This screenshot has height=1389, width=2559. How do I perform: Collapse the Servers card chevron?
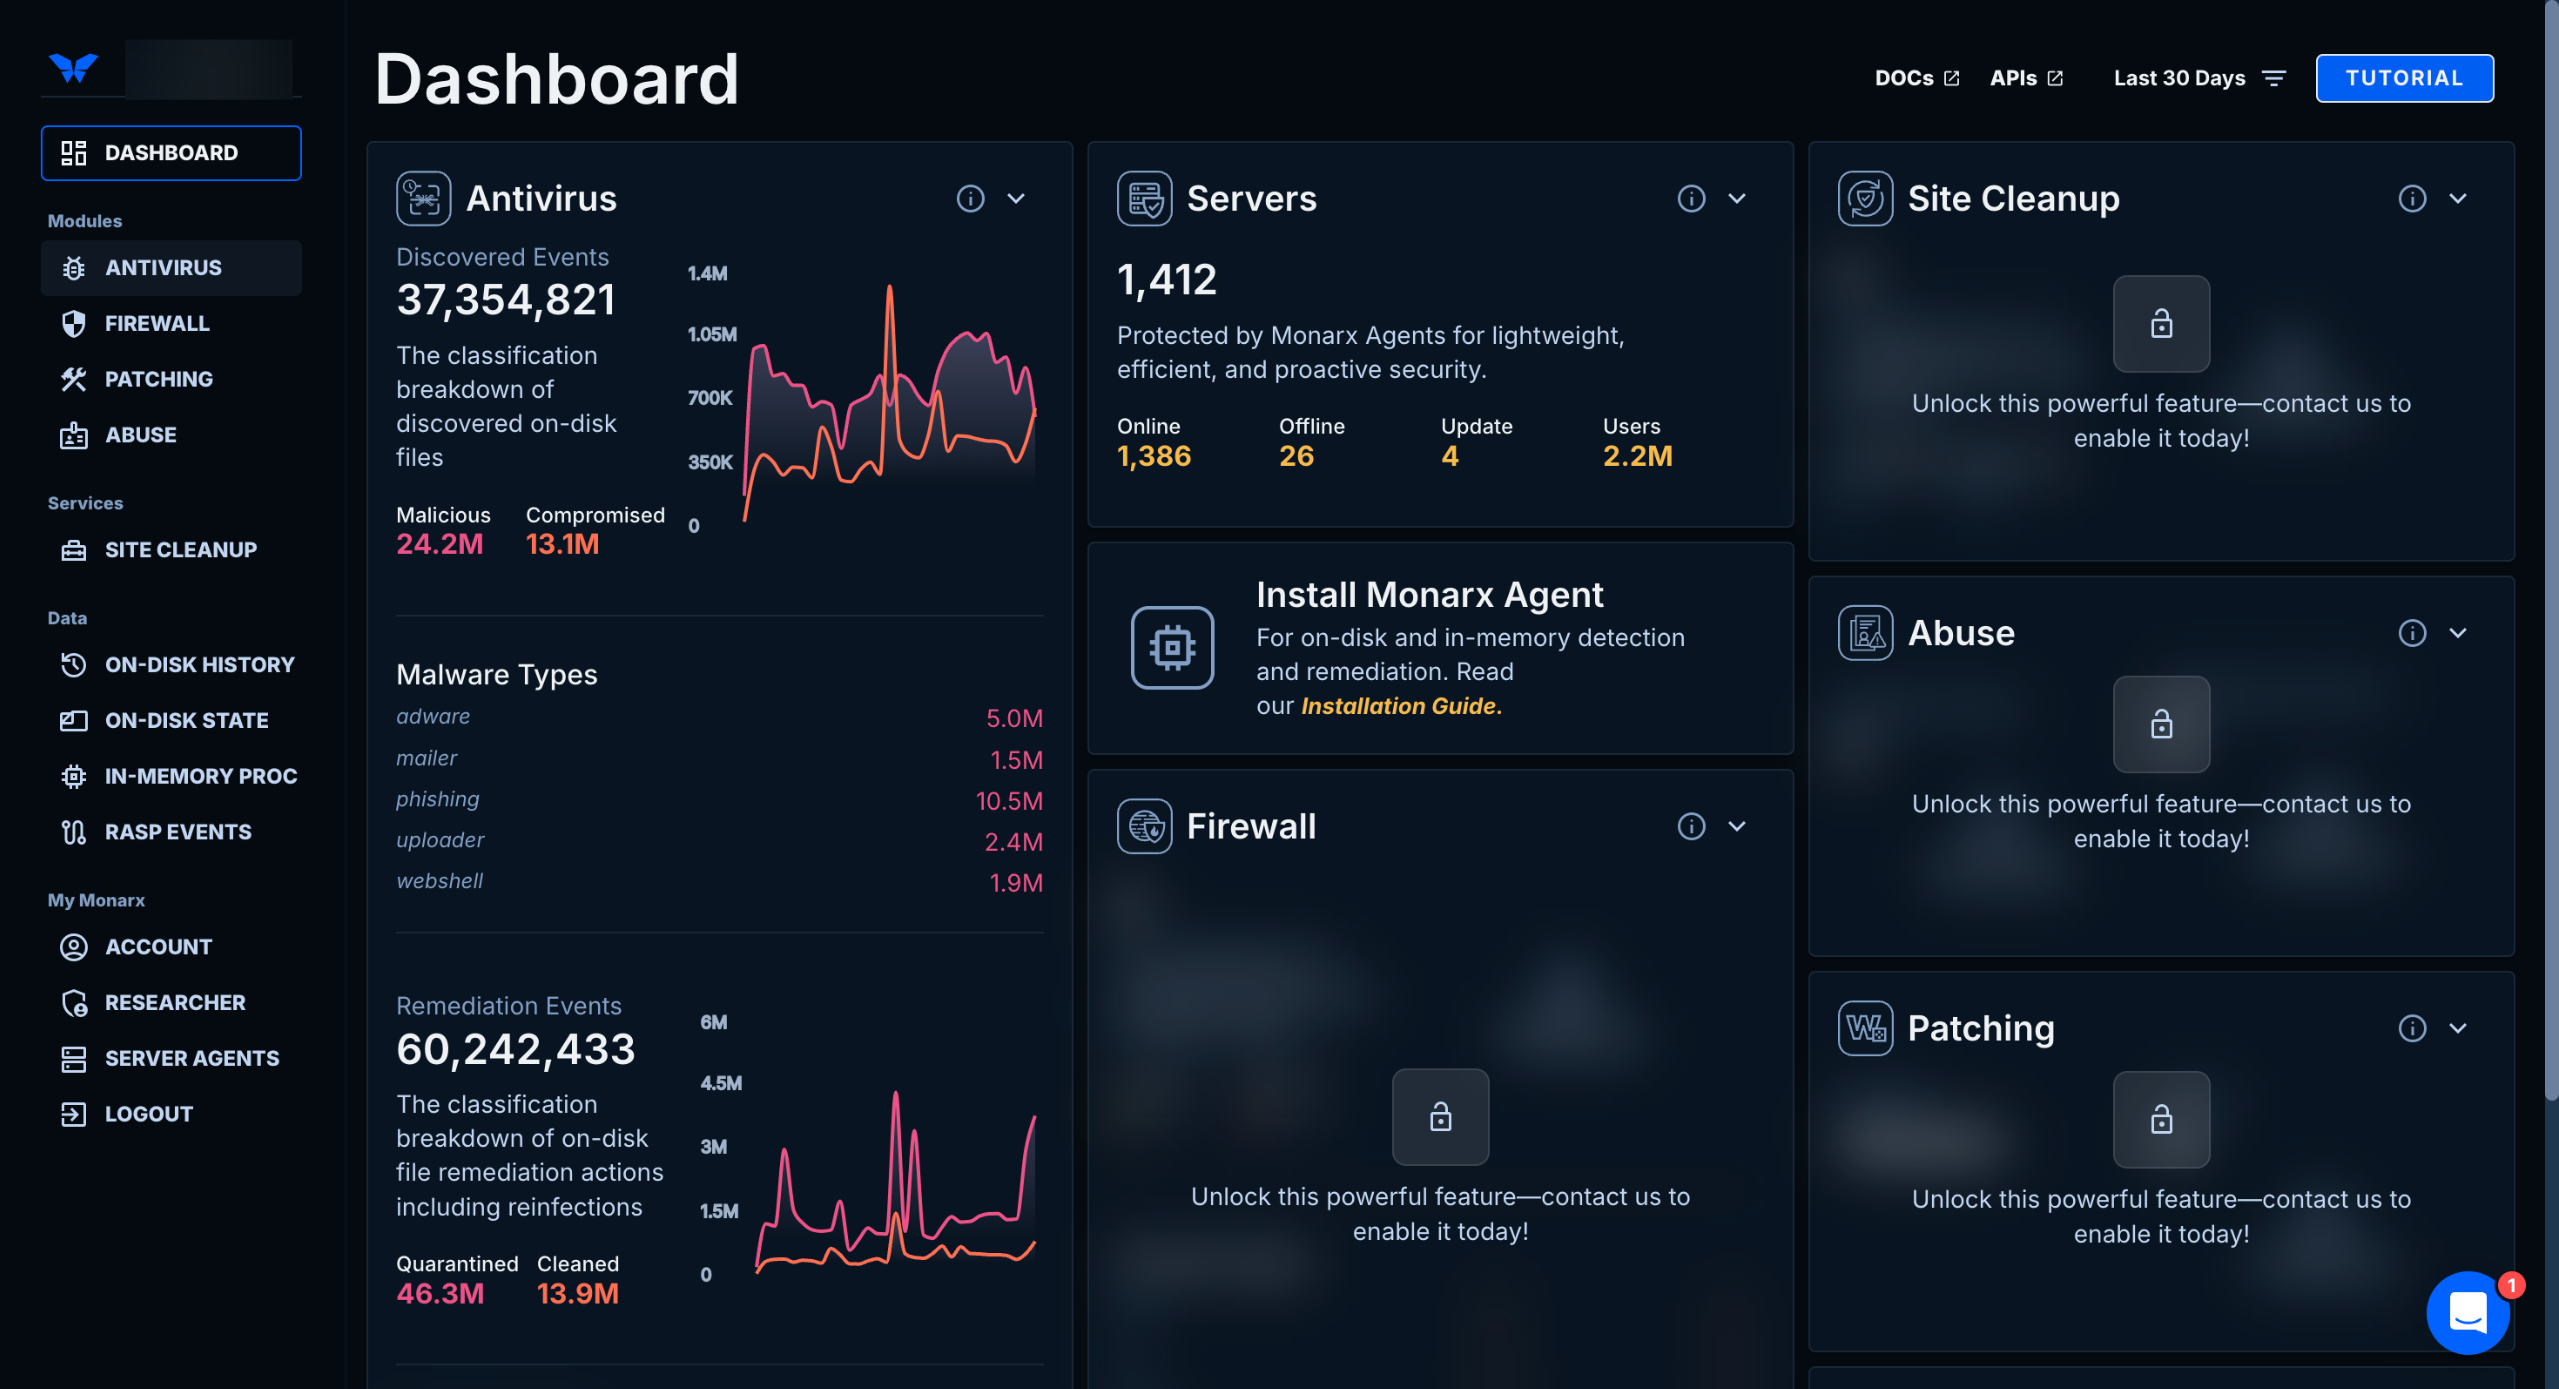(x=1737, y=198)
